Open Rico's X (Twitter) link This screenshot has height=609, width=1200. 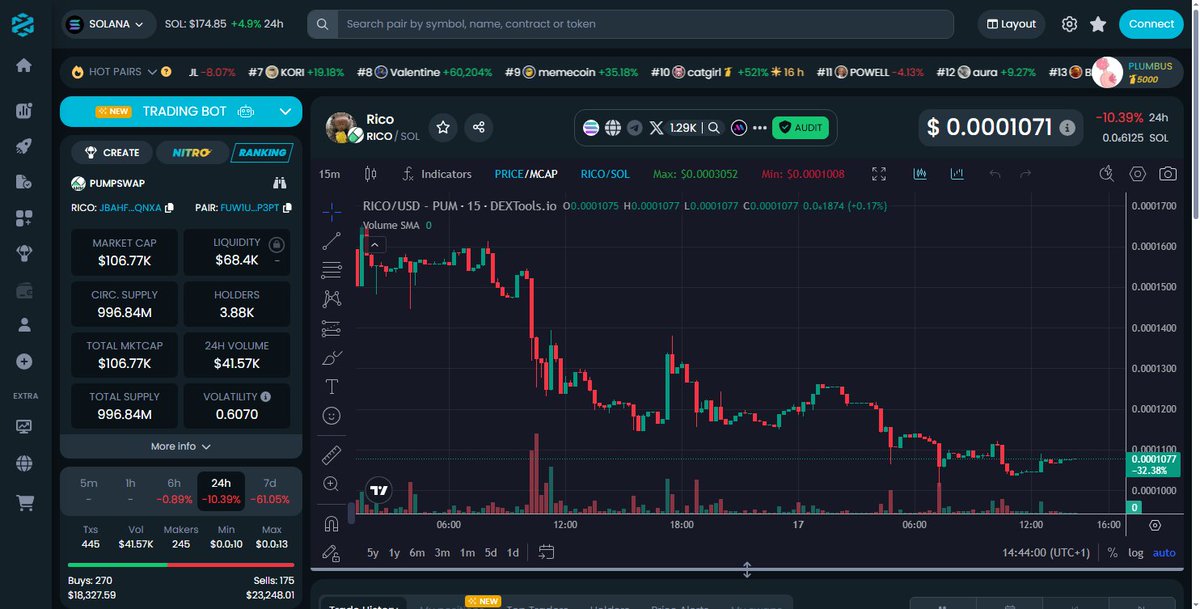[x=656, y=128]
